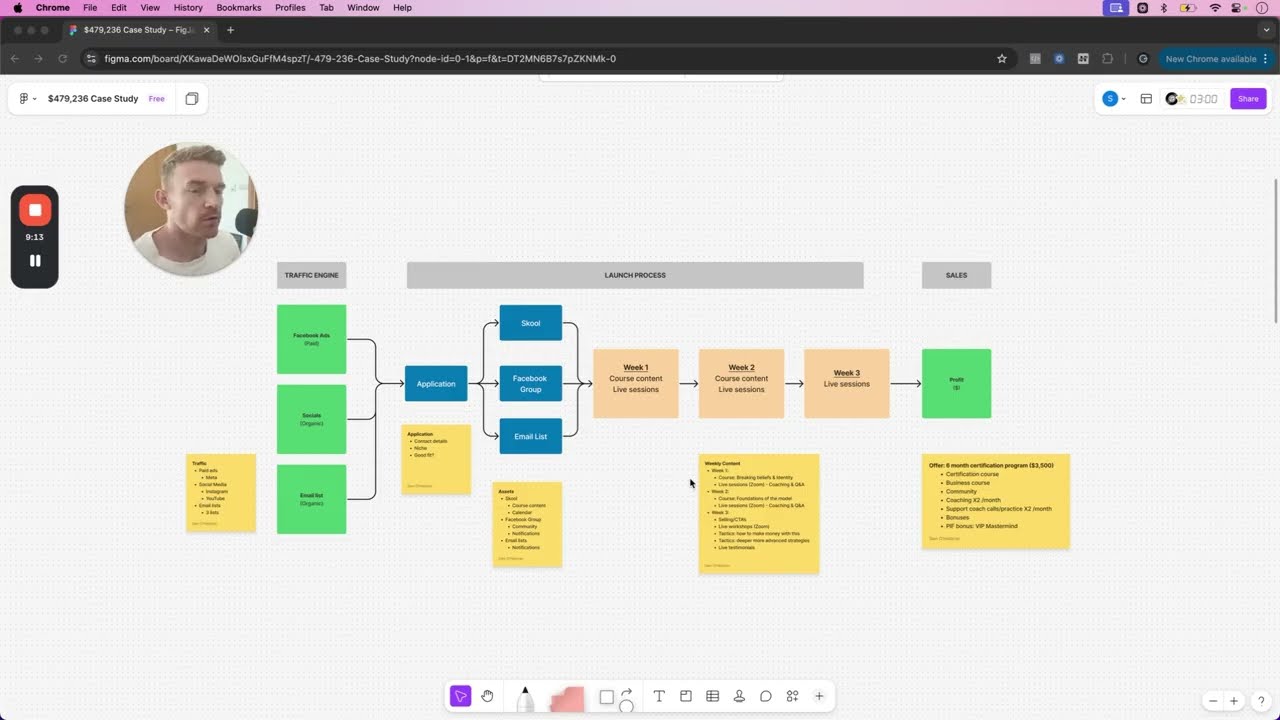Open the FigJam main menu dropdown
1280x720 pixels.
tap(28, 99)
